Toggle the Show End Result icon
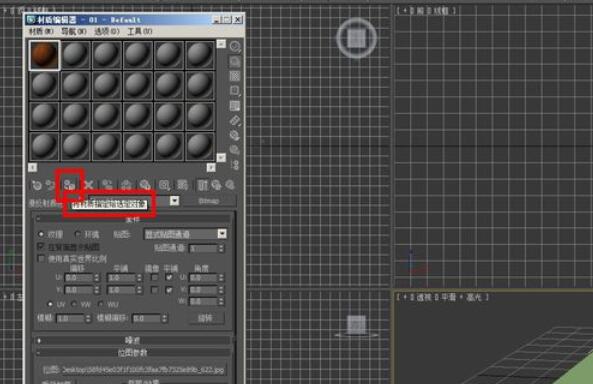593x384 pixels. [x=203, y=185]
